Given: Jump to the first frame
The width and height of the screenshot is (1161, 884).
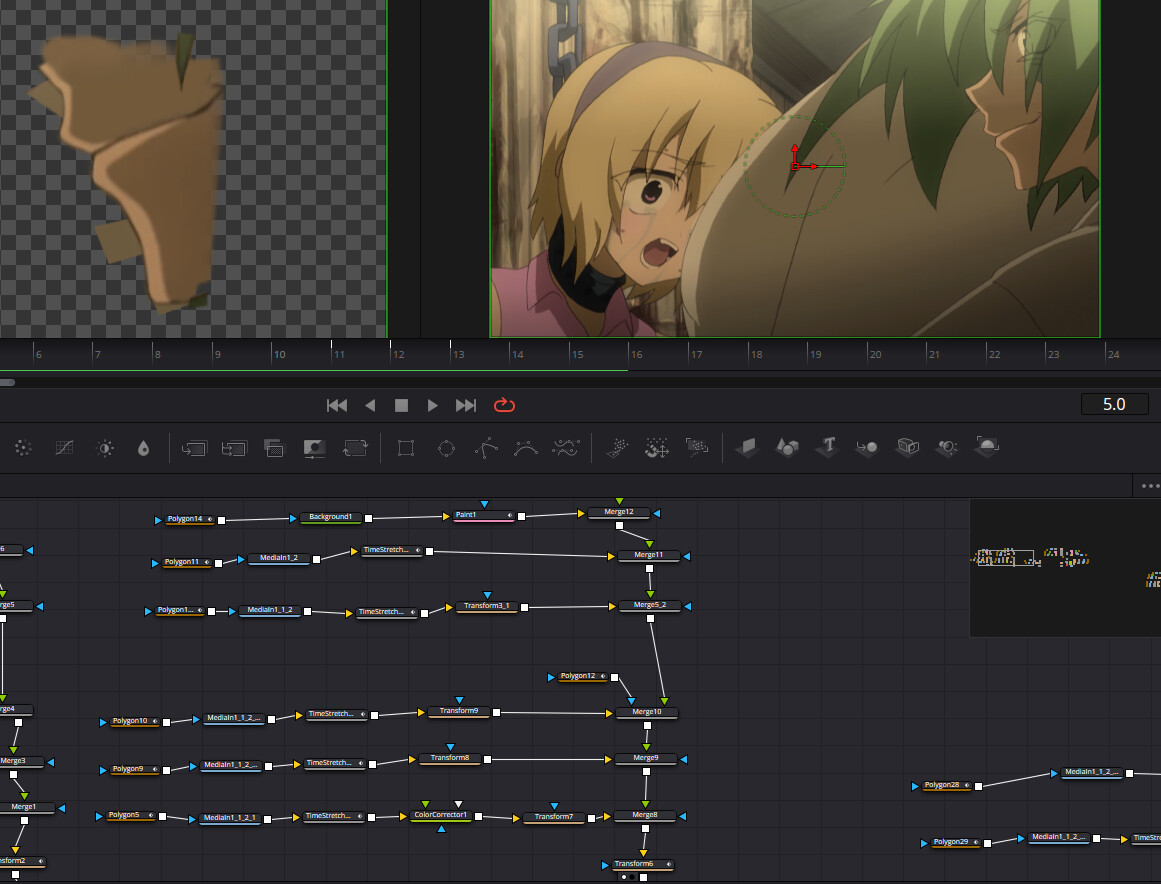Looking at the screenshot, I should (337, 405).
